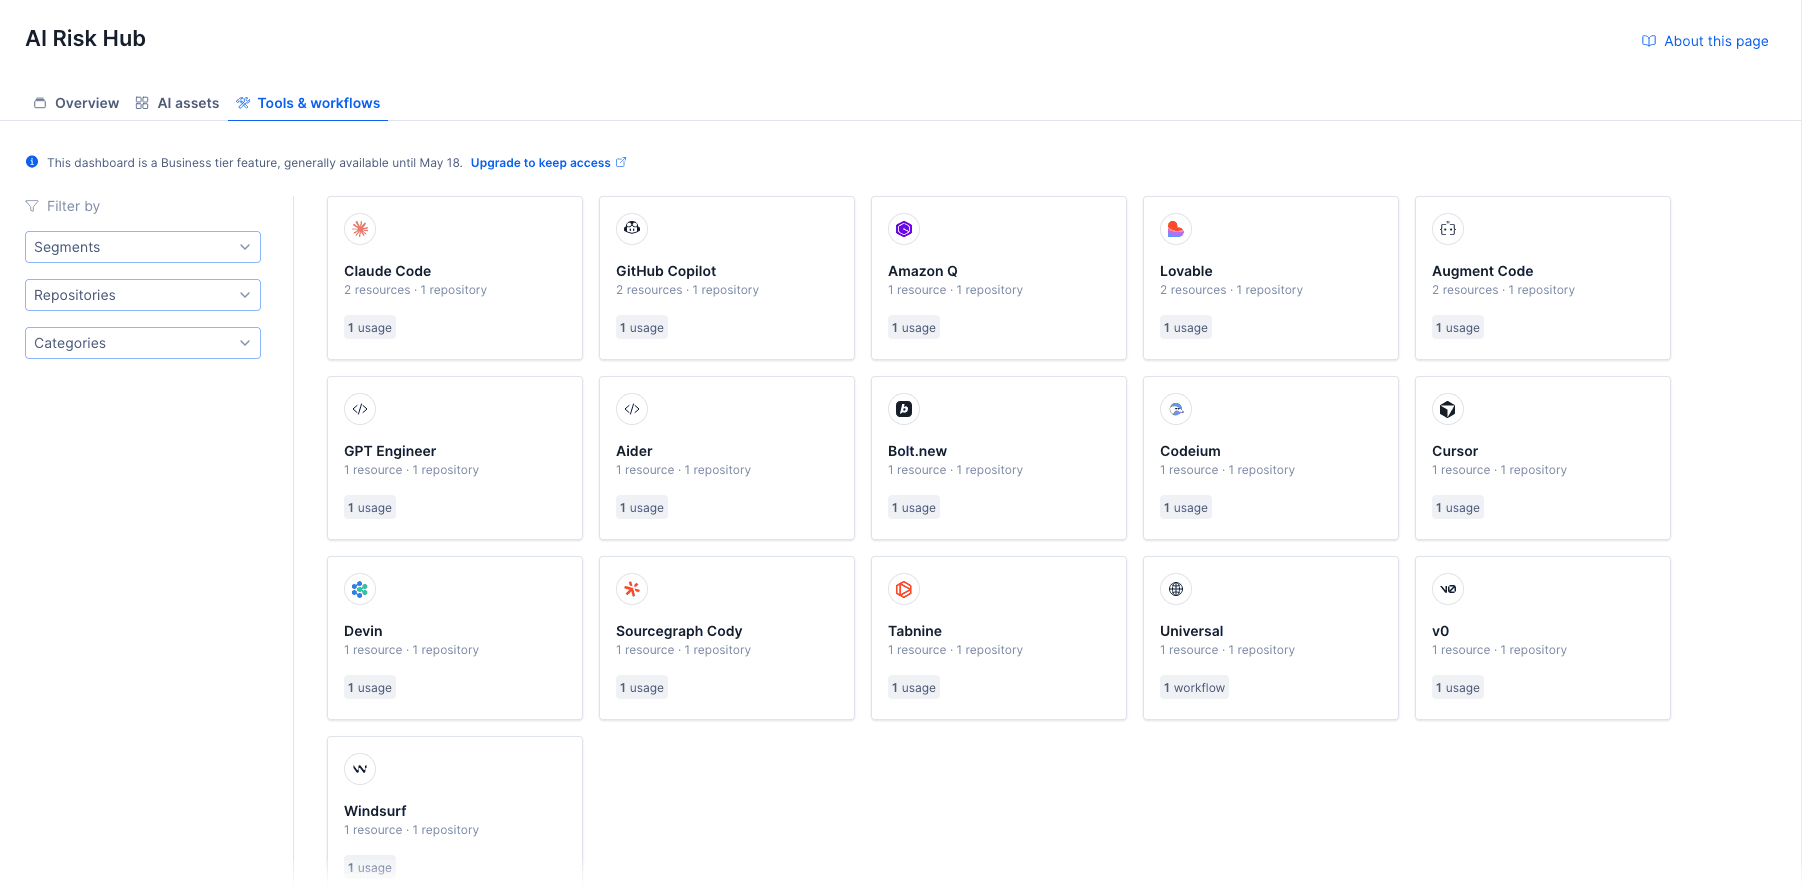Select the Tools & workflows tab

pos(308,103)
